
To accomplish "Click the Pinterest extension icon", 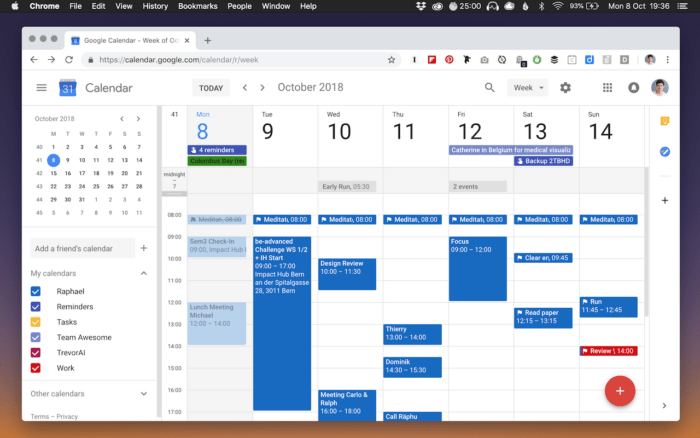I will 449,60.
